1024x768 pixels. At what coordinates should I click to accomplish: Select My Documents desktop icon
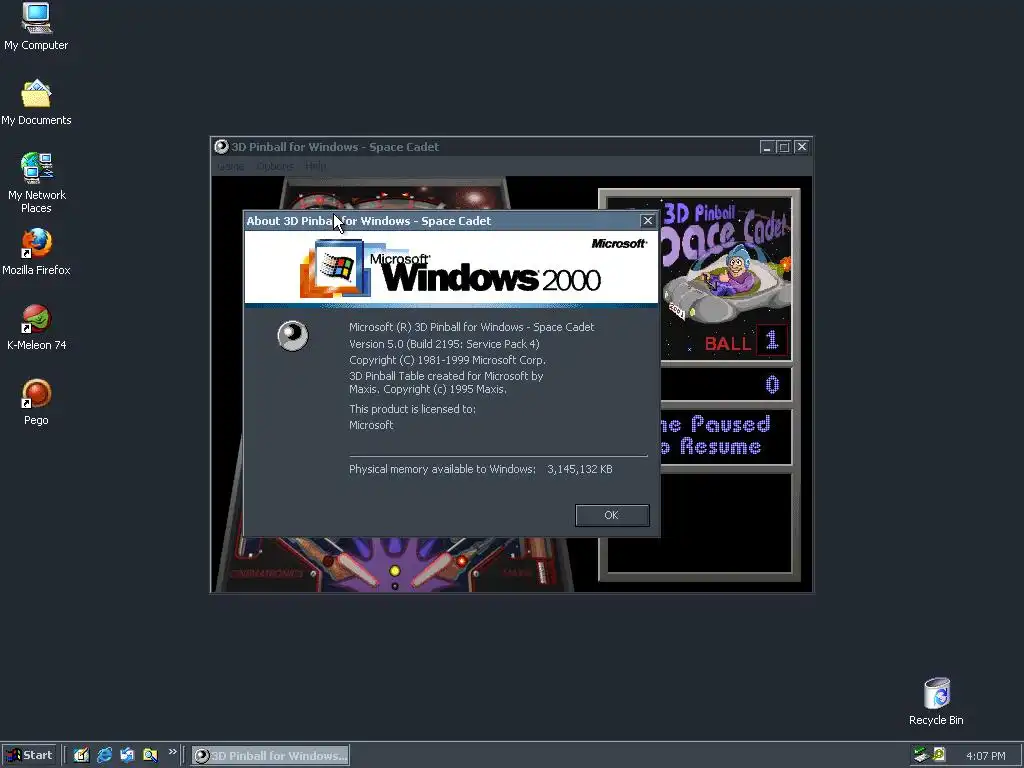click(36, 103)
